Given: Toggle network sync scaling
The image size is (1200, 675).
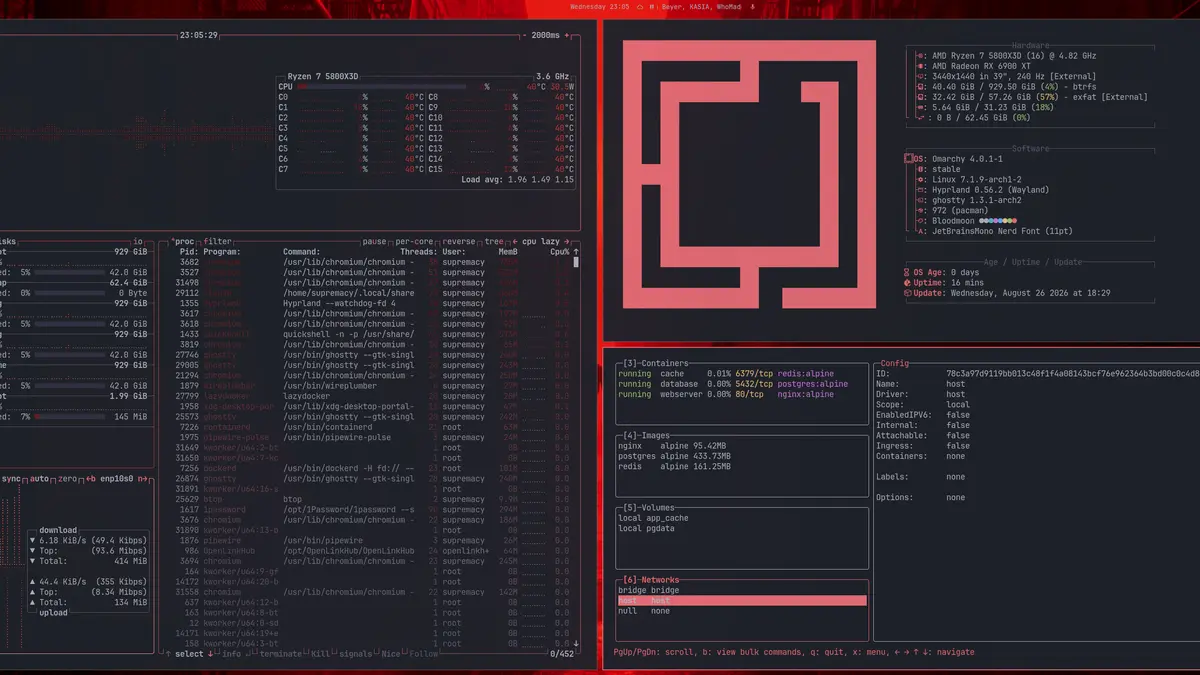Looking at the screenshot, I should (11, 479).
